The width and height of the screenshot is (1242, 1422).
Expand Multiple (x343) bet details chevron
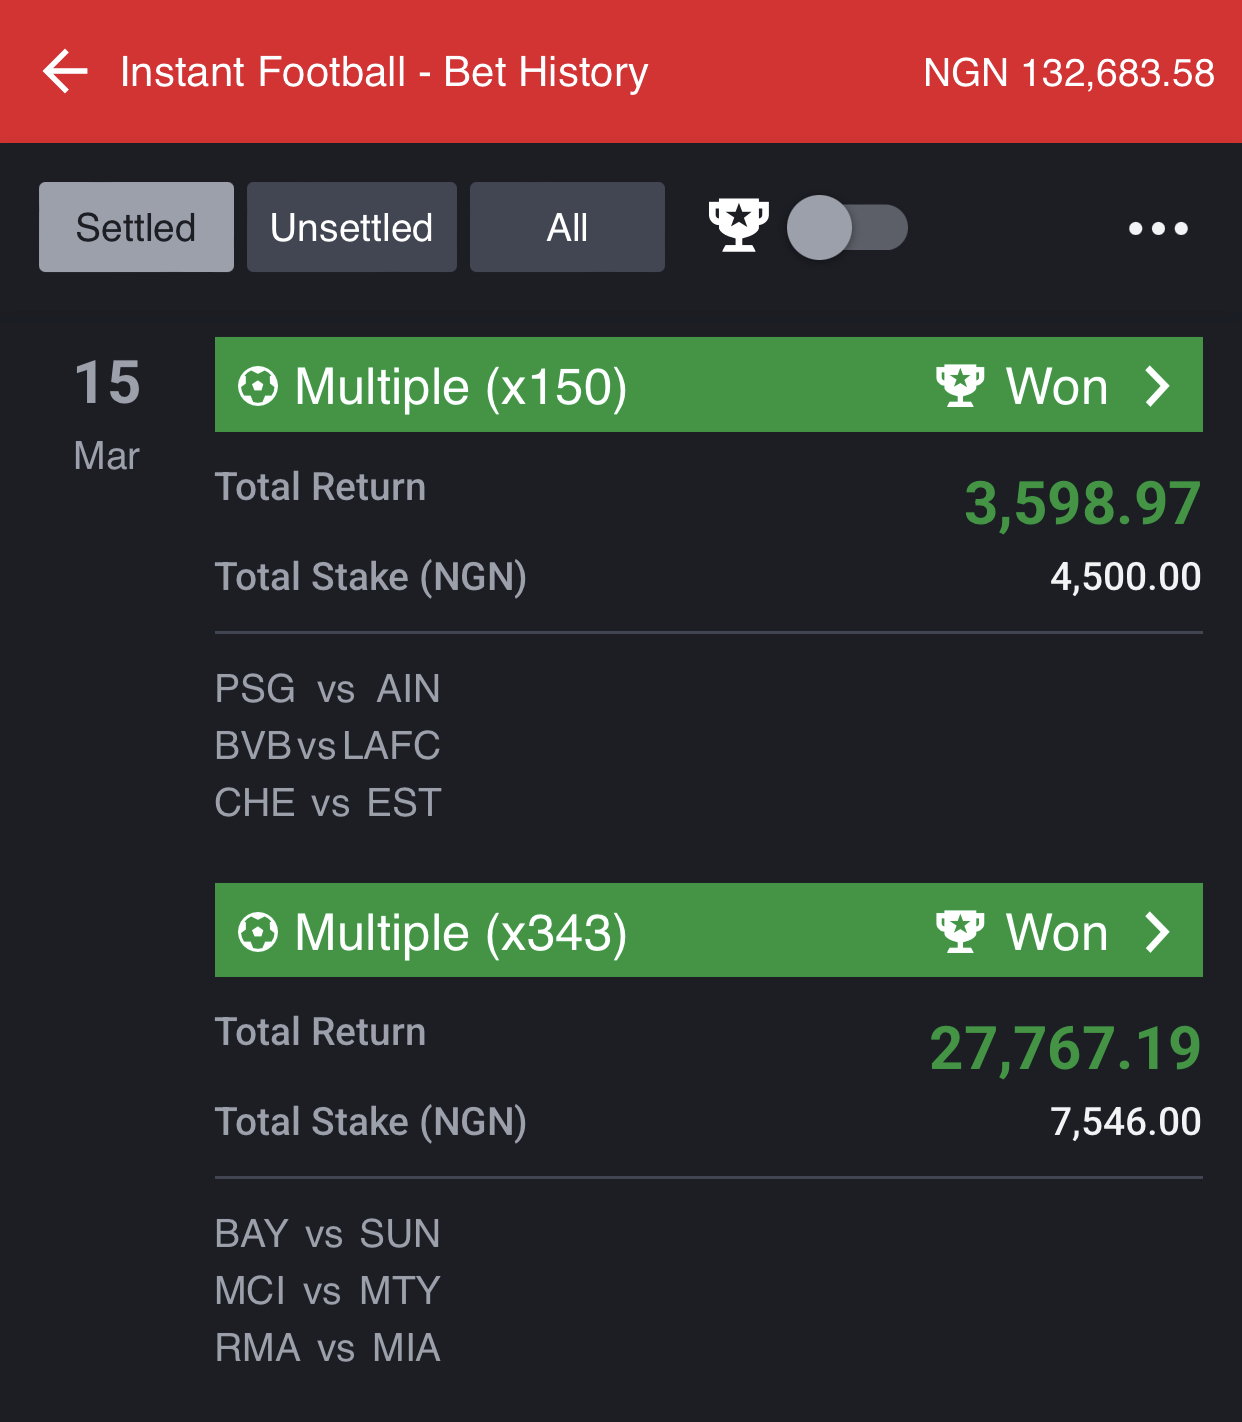(x=1158, y=932)
